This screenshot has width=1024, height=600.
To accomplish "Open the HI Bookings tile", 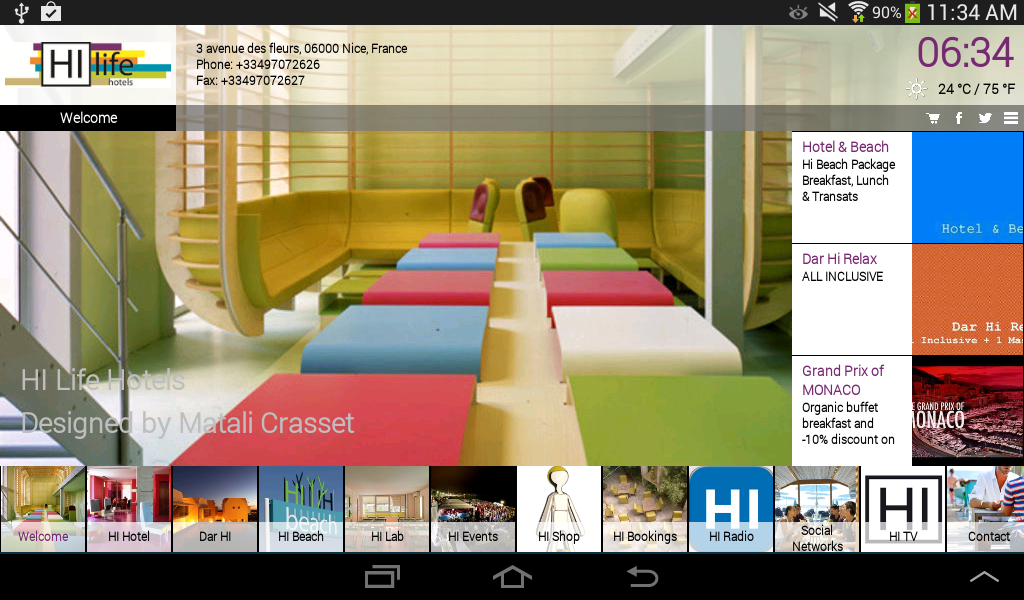I will 645,509.
